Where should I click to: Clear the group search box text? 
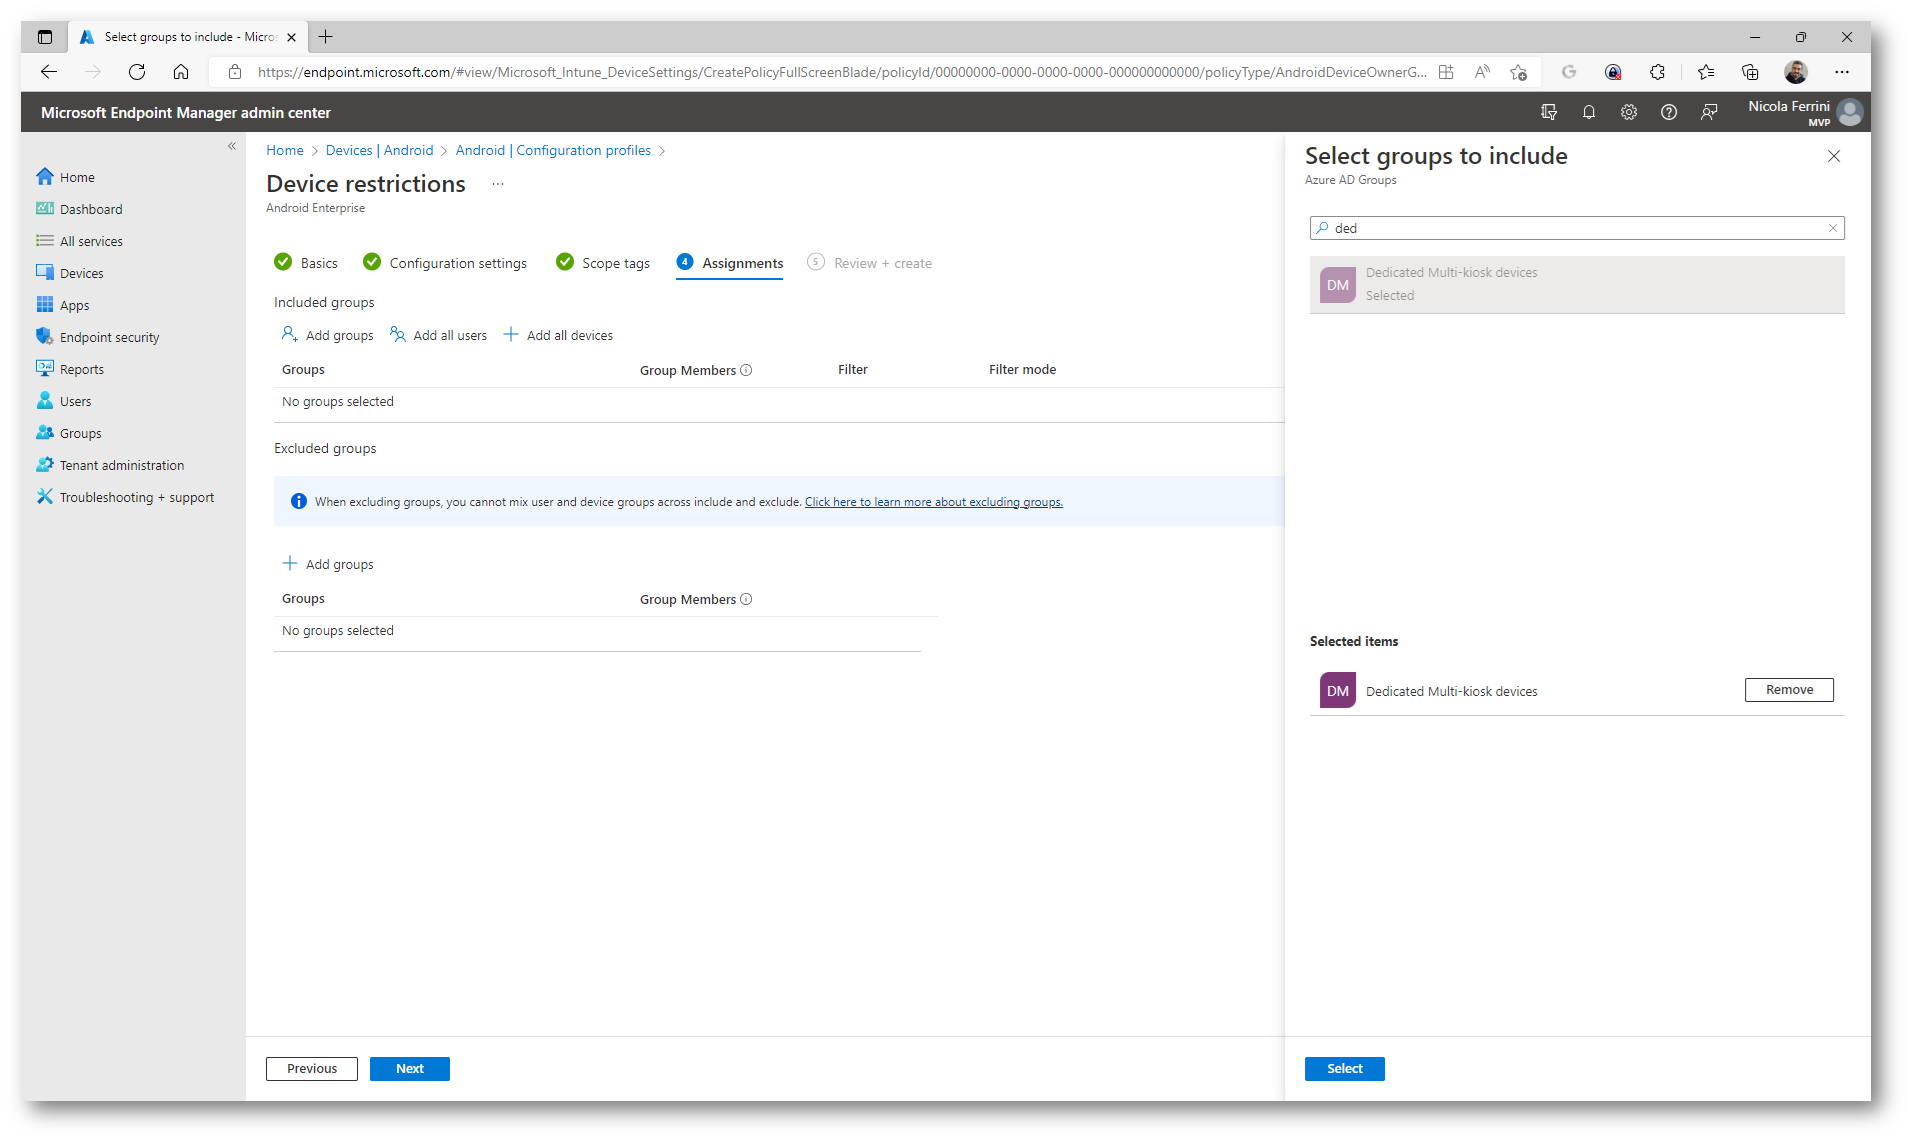(x=1832, y=228)
